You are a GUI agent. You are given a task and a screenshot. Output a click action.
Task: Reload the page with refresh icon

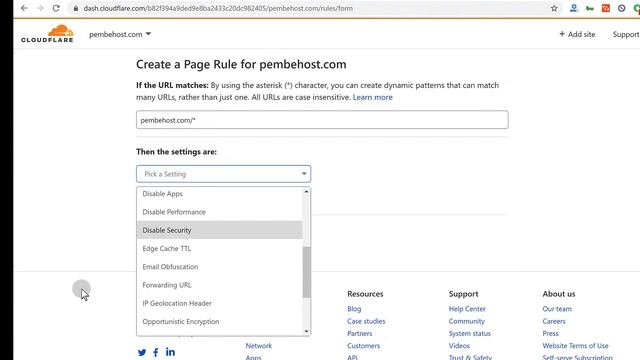coord(56,8)
